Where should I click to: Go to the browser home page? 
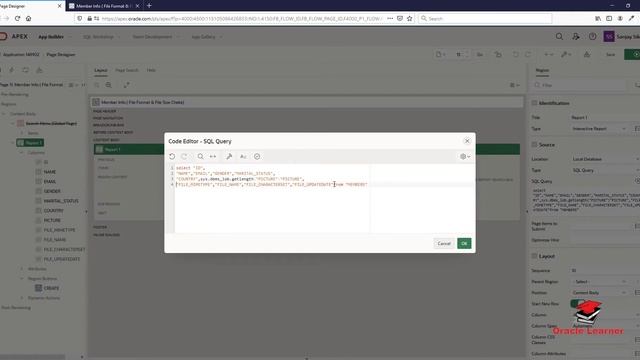pyautogui.click(x=29, y=18)
